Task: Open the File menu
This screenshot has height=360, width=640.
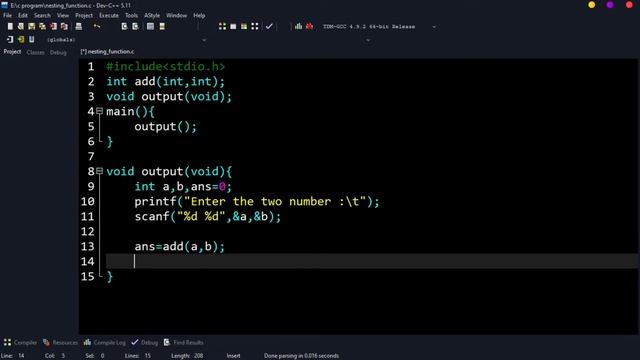Action: click(x=8, y=16)
